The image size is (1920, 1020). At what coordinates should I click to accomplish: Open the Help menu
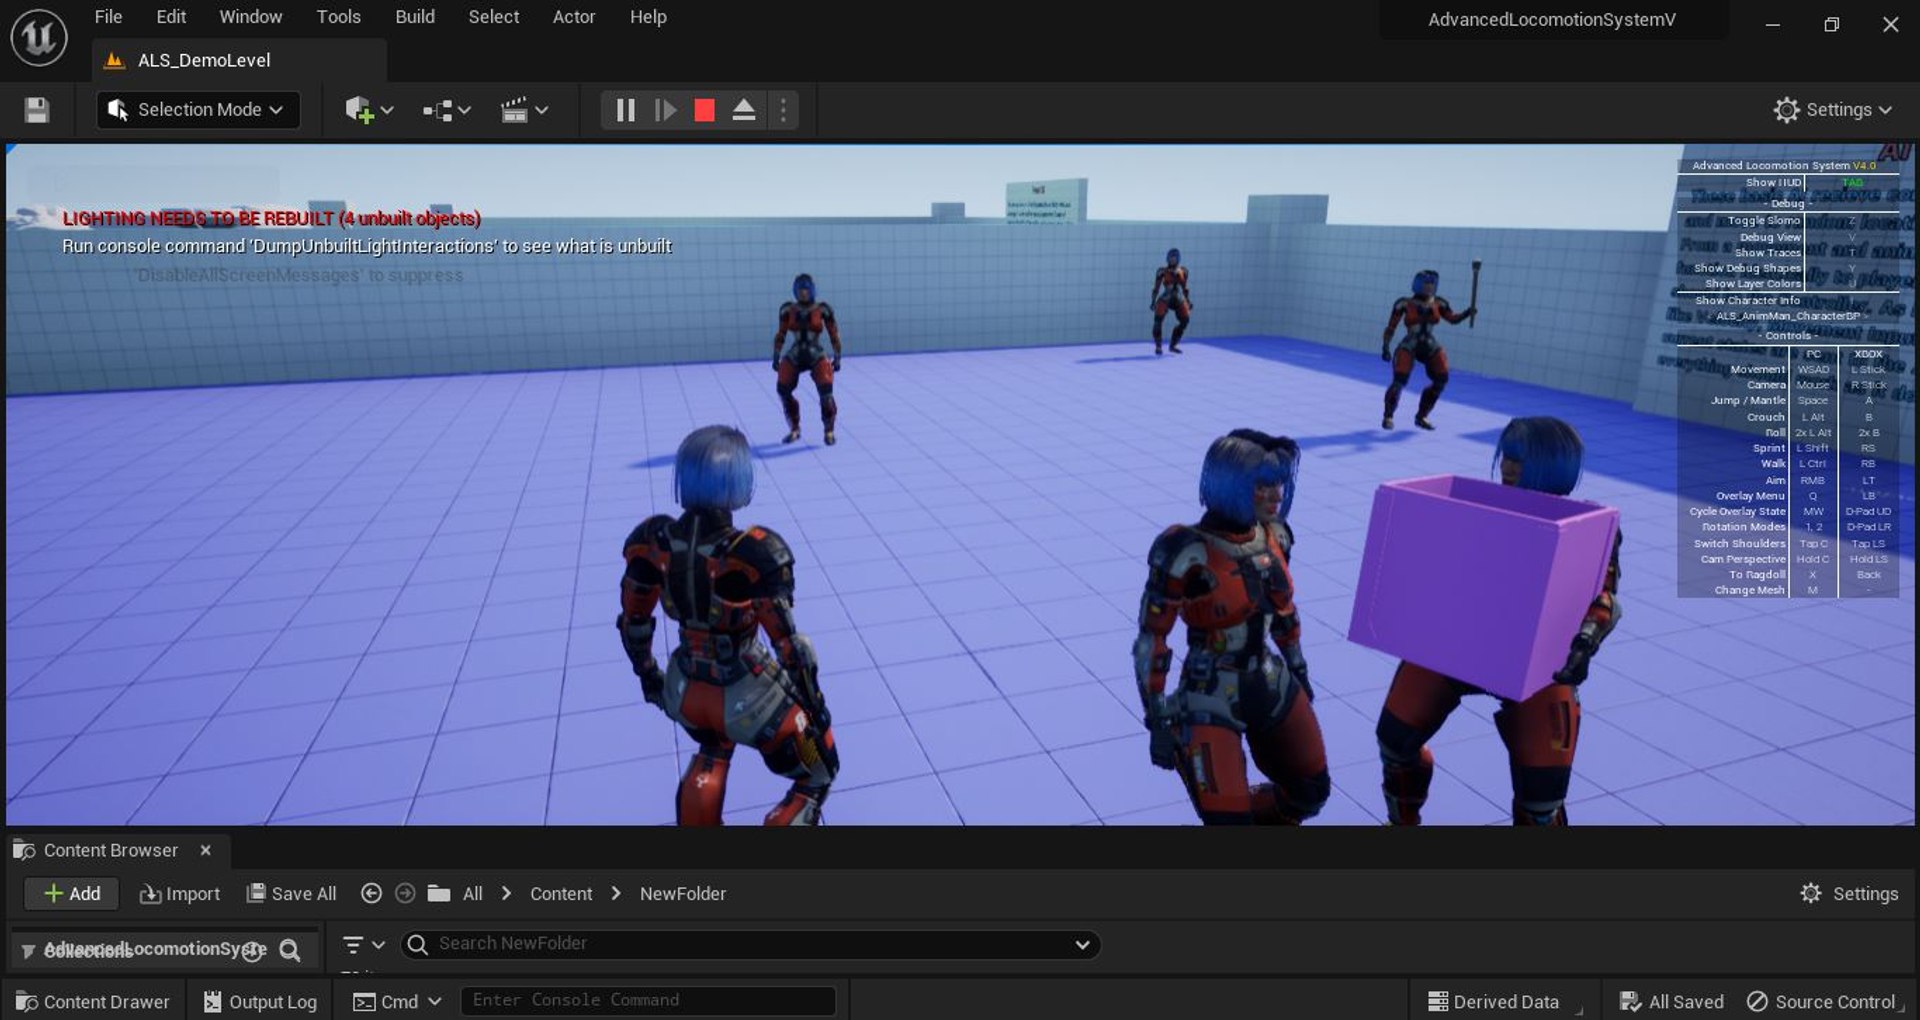(x=648, y=17)
